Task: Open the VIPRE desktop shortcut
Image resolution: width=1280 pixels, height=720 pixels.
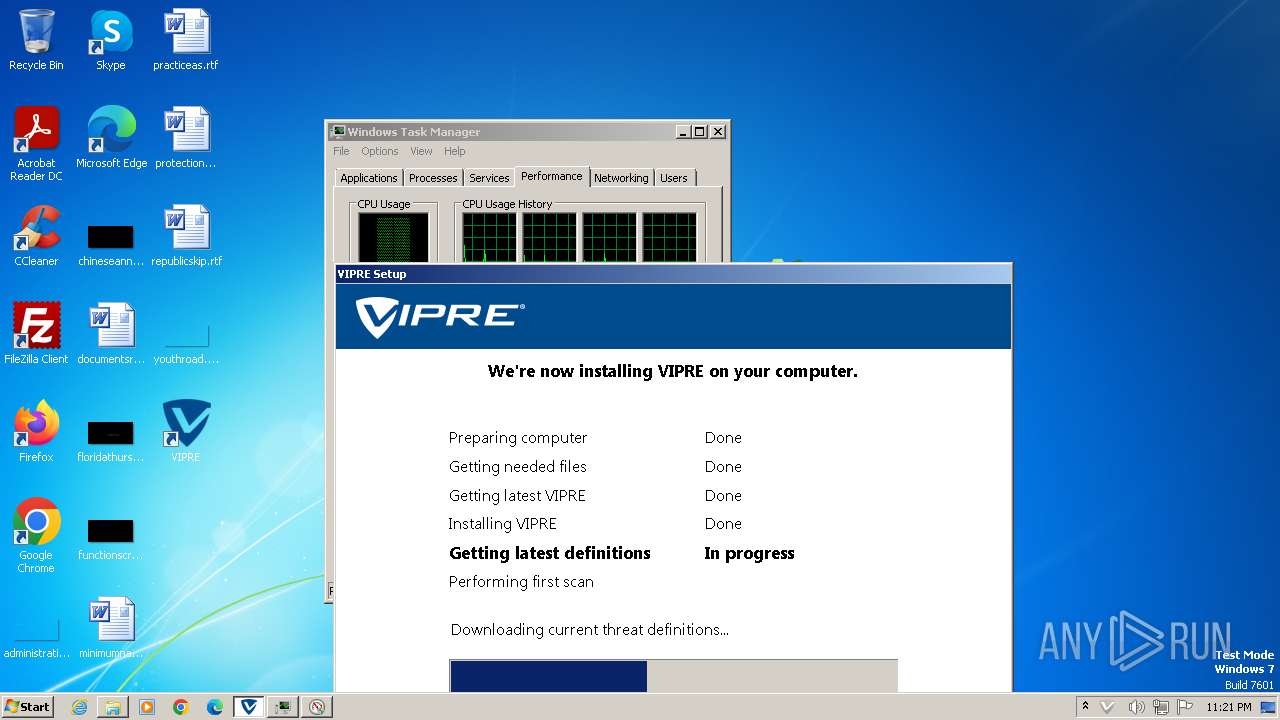Action: [x=186, y=431]
